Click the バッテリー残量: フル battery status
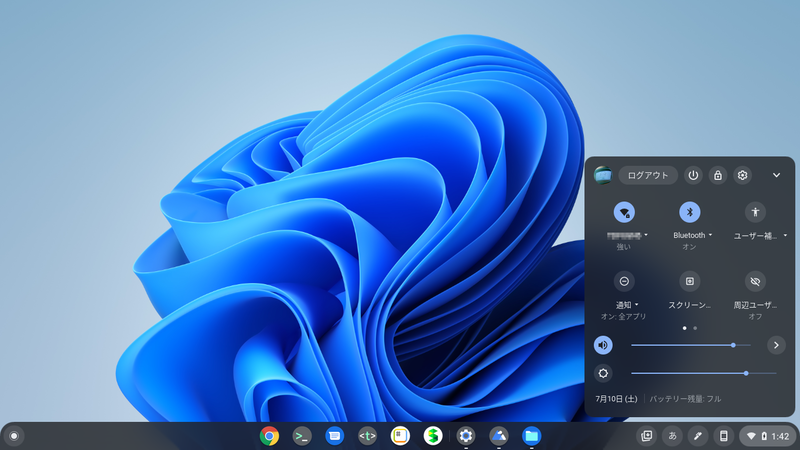This screenshot has height=450, width=800. tap(685, 399)
